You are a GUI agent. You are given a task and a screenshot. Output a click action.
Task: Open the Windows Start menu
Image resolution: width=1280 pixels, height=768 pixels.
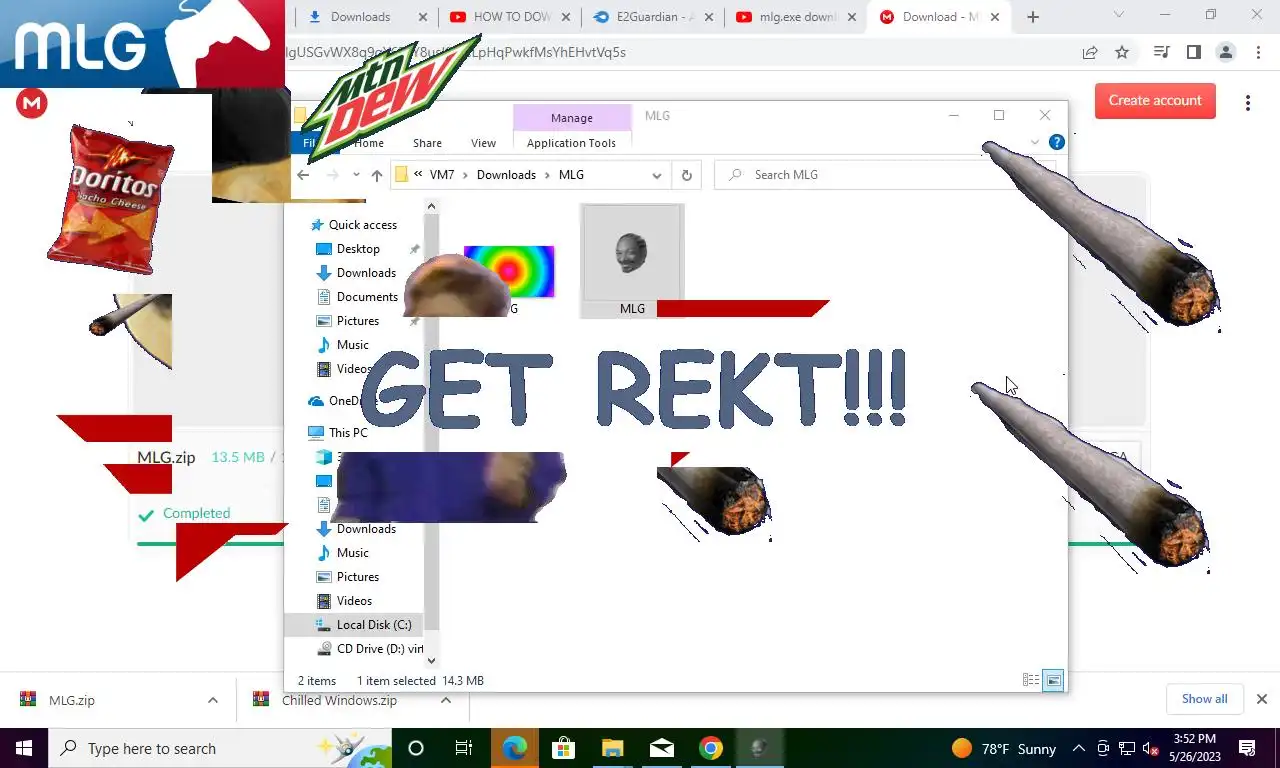pos(23,748)
